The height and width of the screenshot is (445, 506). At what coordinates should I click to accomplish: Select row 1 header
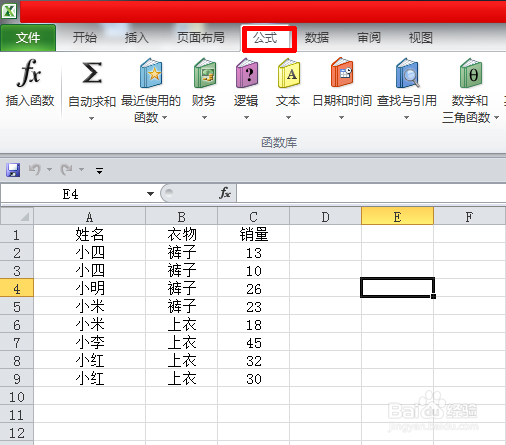[x=17, y=235]
